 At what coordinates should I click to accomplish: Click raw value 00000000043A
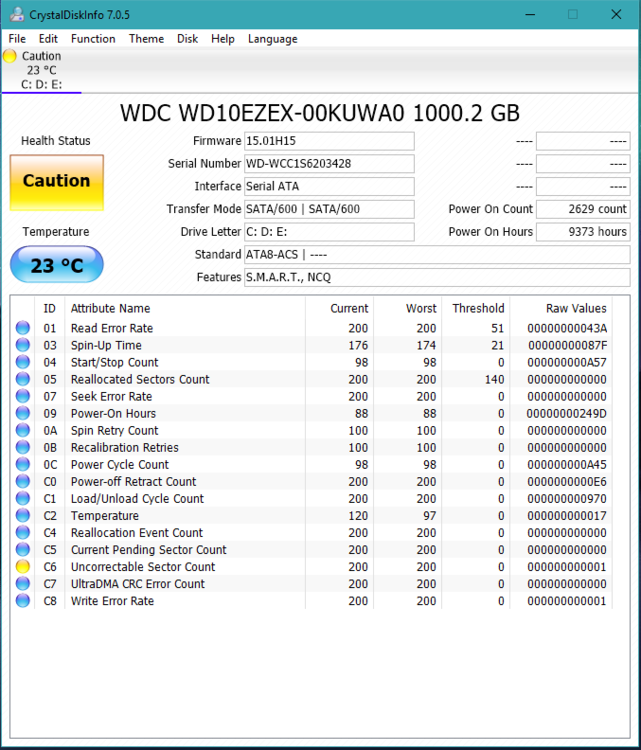(567, 328)
